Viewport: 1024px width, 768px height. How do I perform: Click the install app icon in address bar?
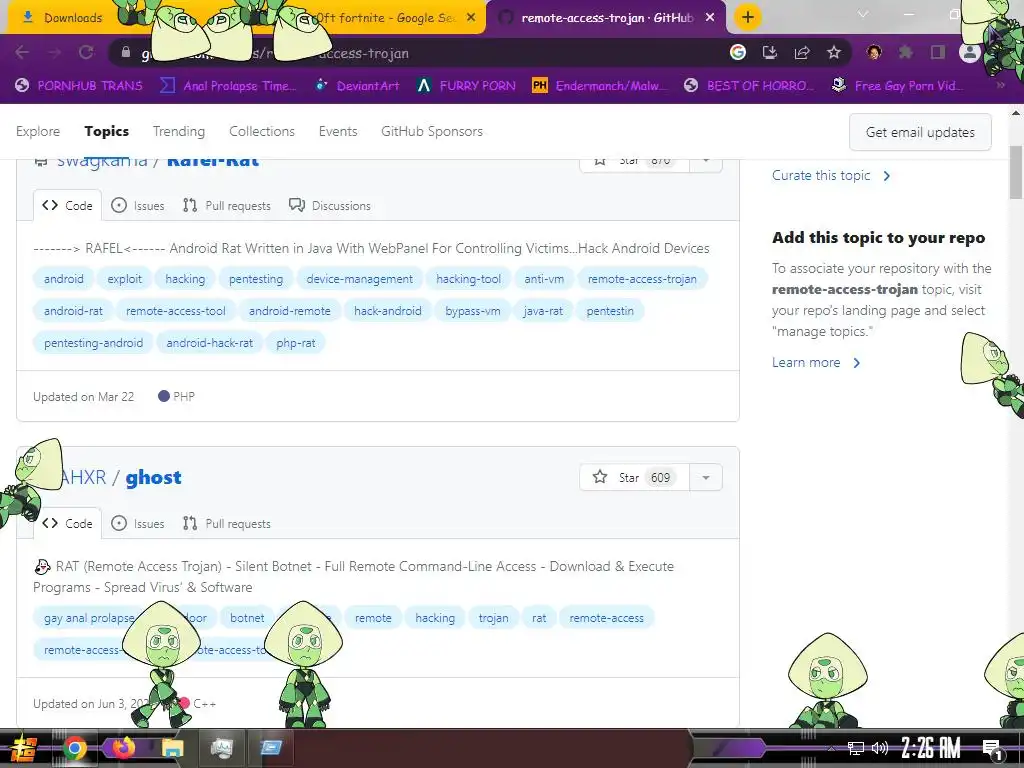coord(769,52)
